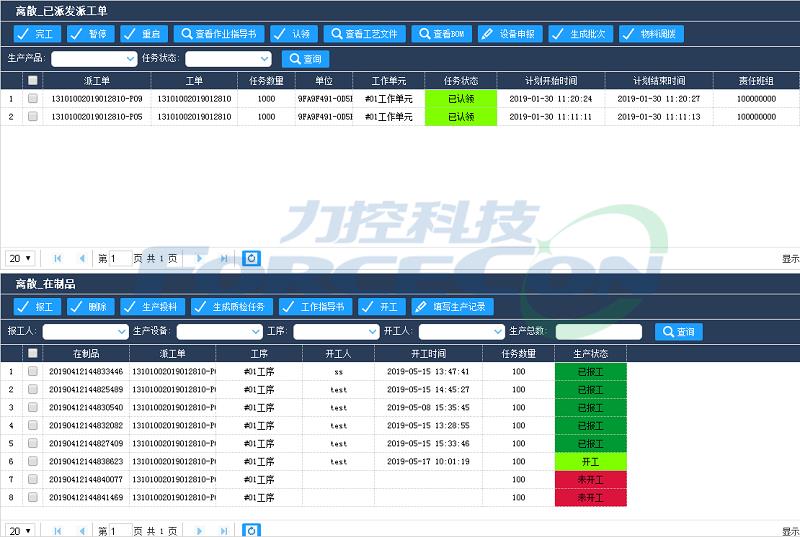Click the 设备申报 pencil button
The image size is (800, 537).
pos(510,34)
